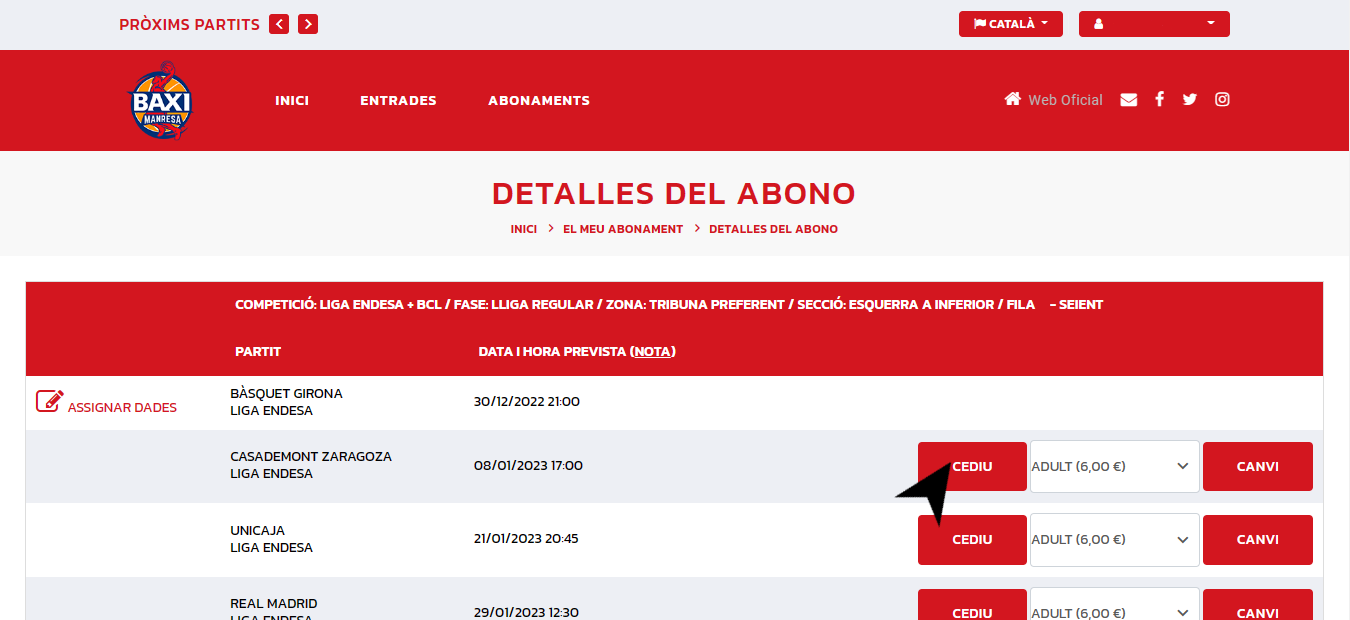Click the Pròxims Partits heading
The image size is (1350, 620).
(x=189, y=24)
